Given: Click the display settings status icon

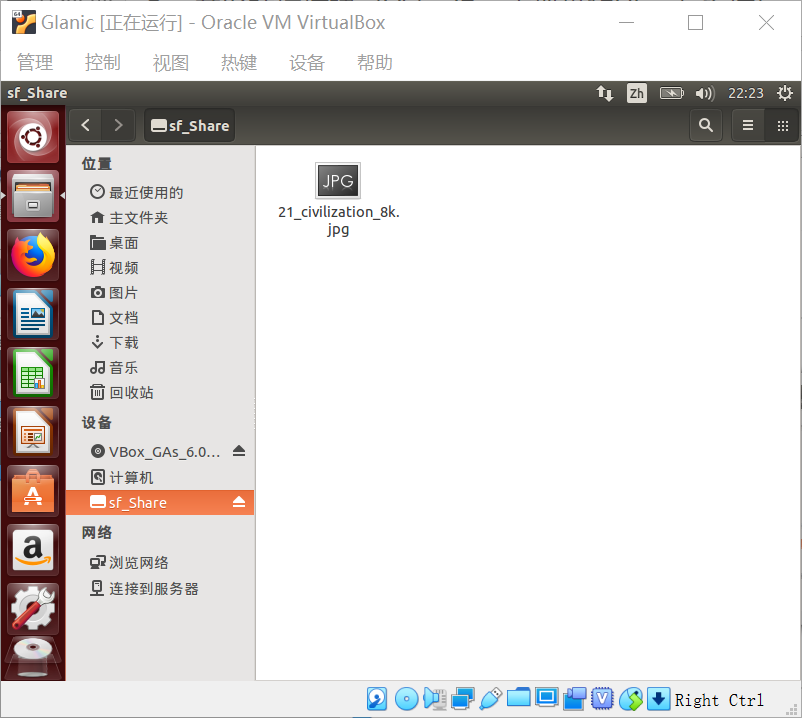Looking at the screenshot, I should click(547, 698).
